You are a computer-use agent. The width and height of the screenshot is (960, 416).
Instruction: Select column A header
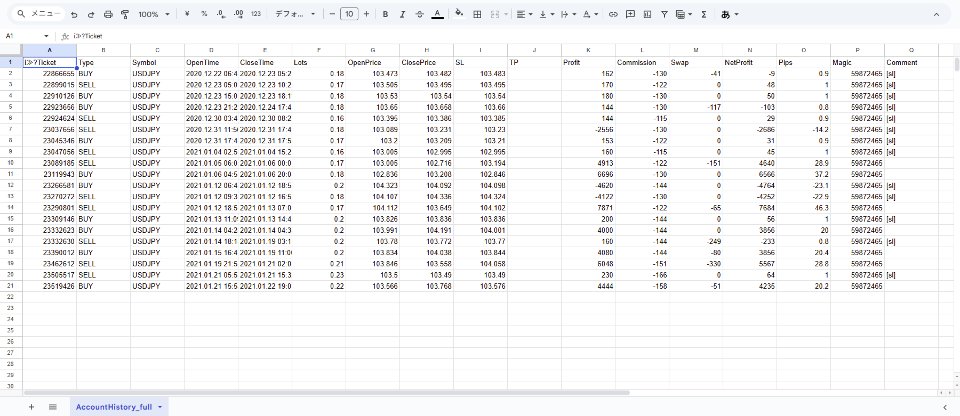50,50
